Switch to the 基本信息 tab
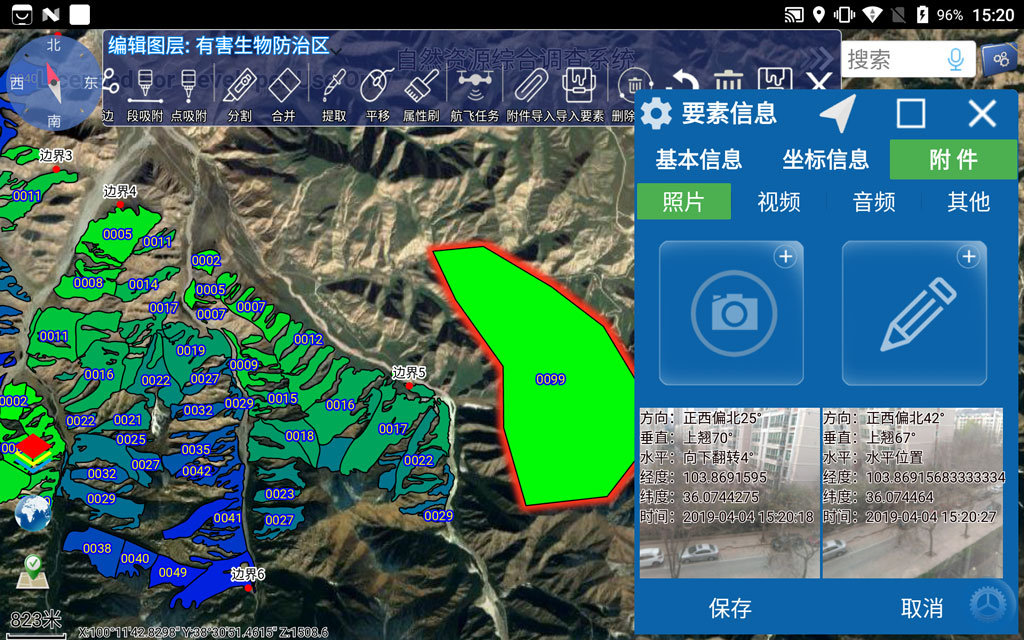Screen dimensions: 1024x640 coord(698,159)
